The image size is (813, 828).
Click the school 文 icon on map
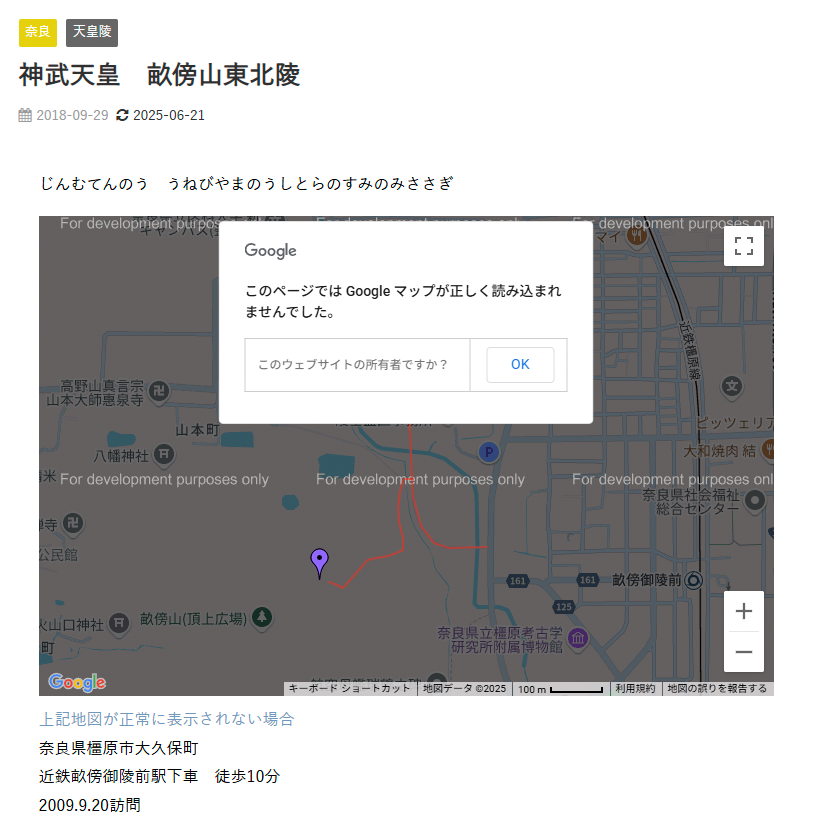click(x=732, y=387)
